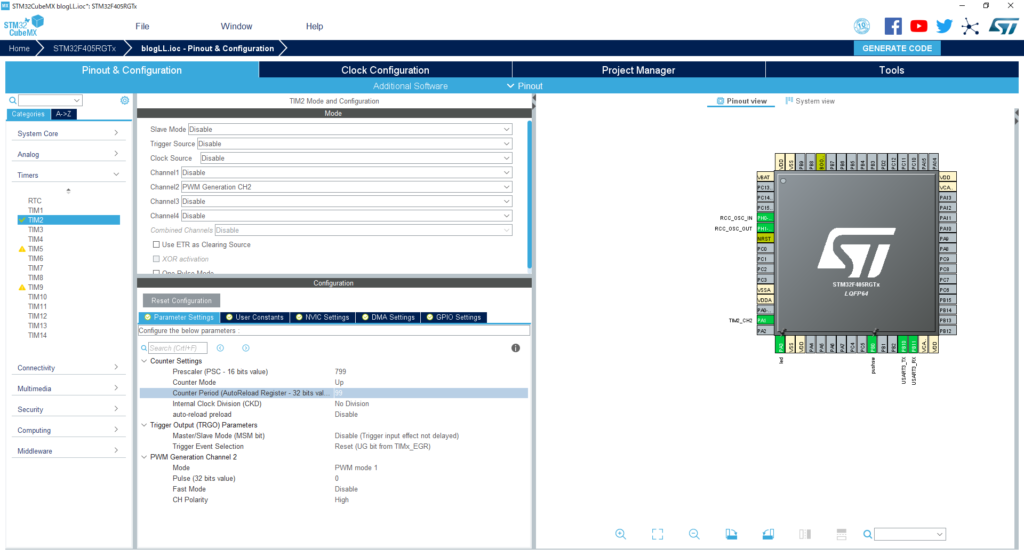Open the YouTube icon in header
The height and width of the screenshot is (555, 1024).
tap(919, 26)
